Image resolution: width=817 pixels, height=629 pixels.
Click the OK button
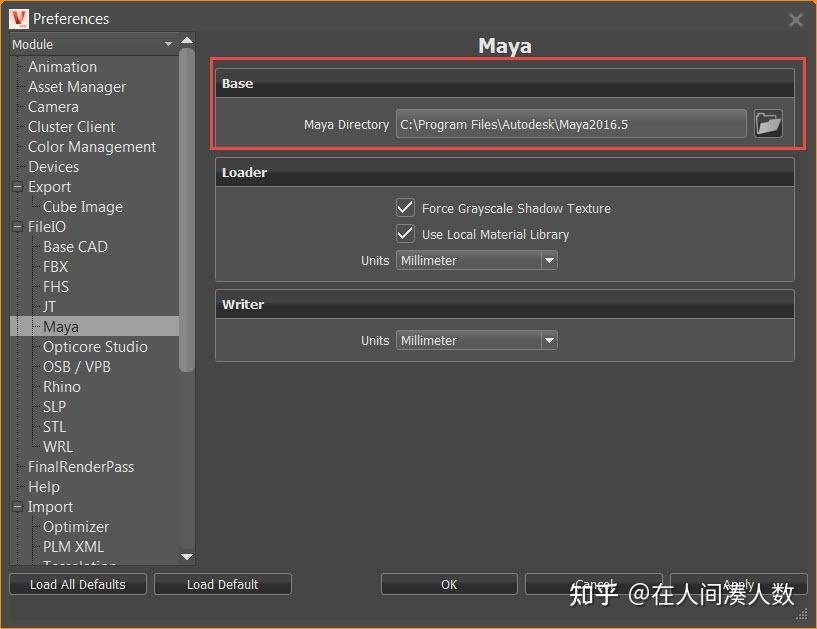[448, 584]
